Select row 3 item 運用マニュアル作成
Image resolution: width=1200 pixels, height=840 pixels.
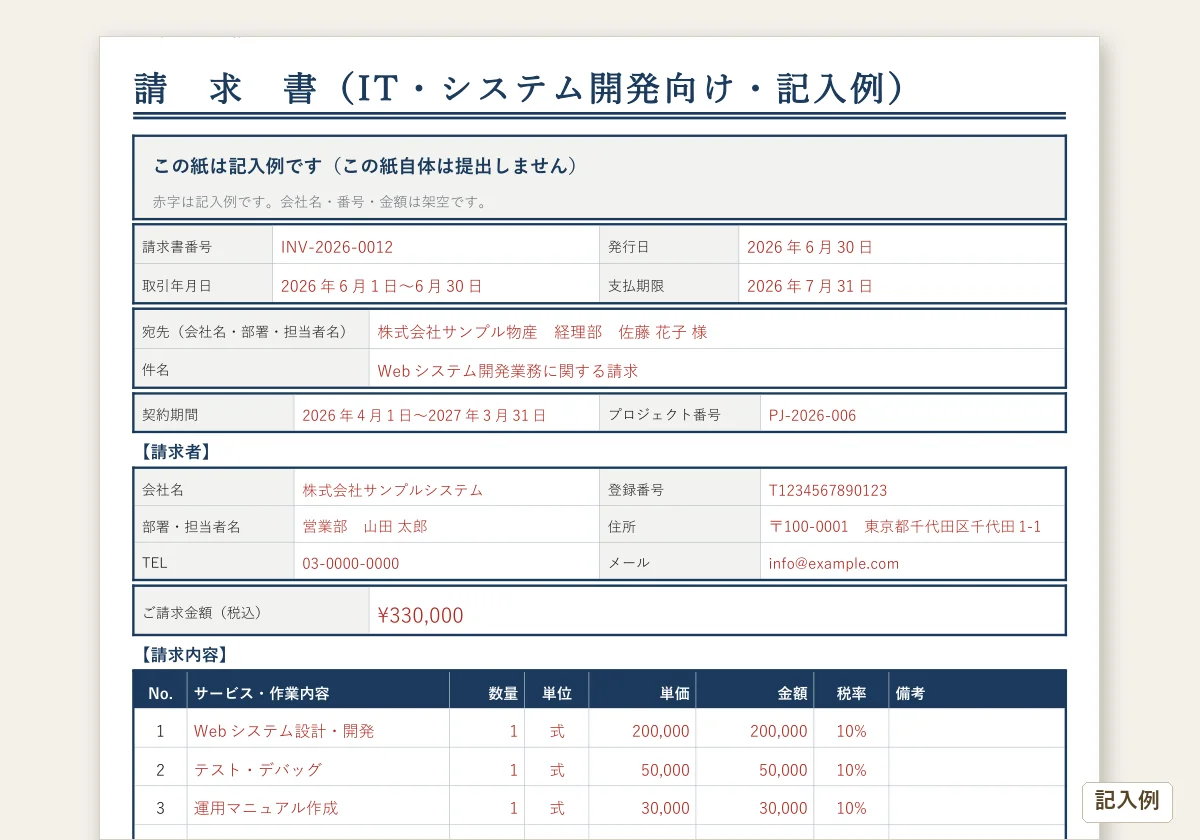266,808
